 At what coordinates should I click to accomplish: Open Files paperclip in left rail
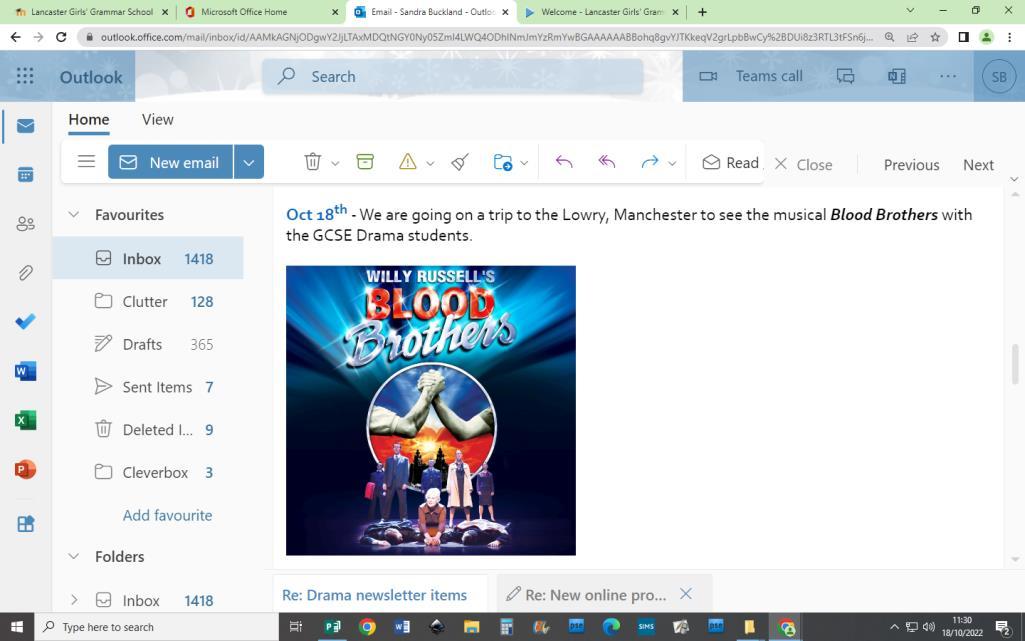[25, 272]
